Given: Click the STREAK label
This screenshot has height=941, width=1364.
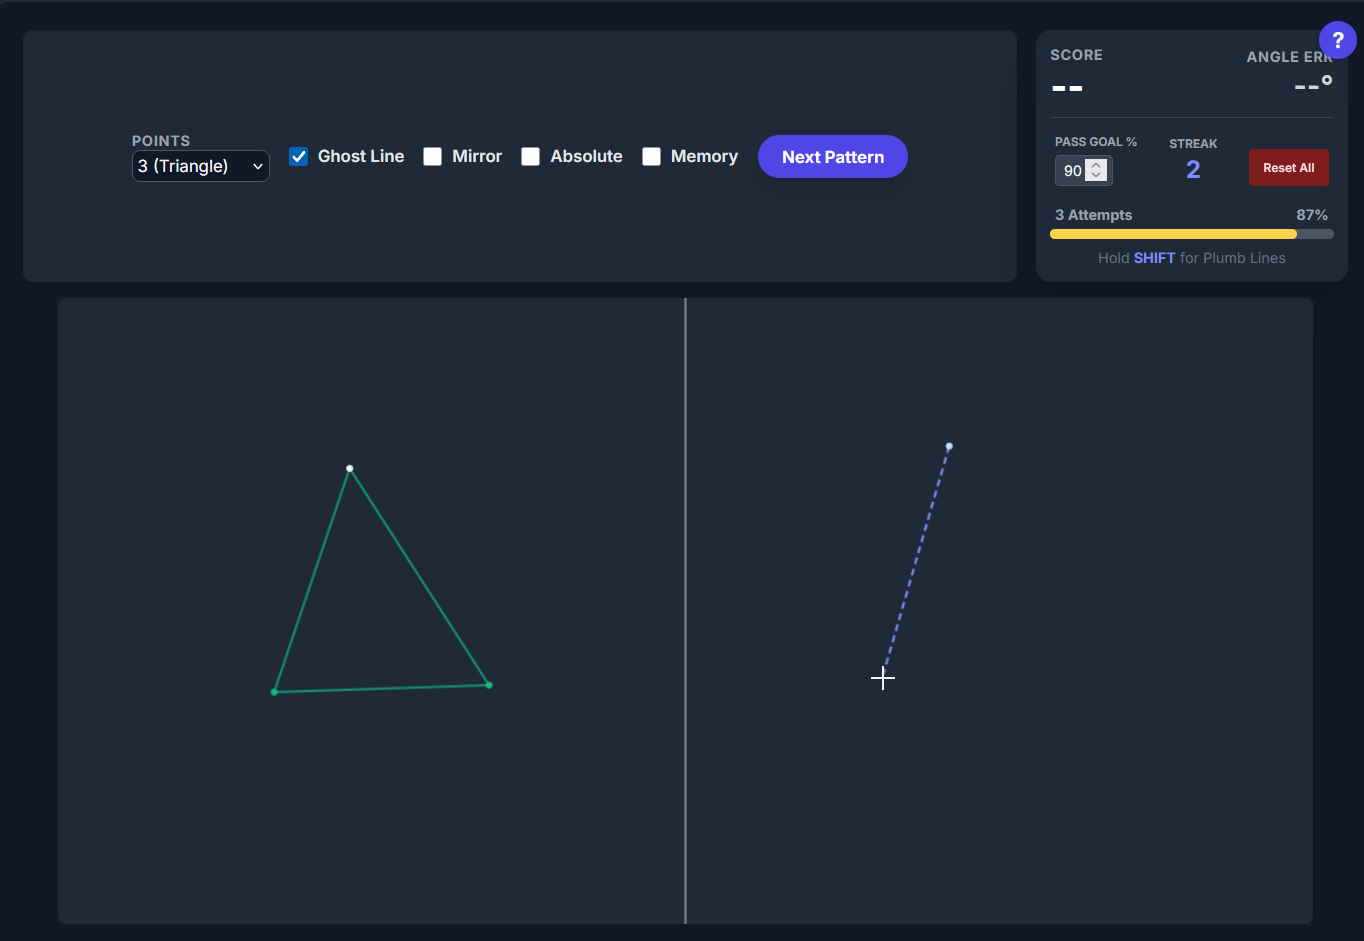Looking at the screenshot, I should [1193, 144].
